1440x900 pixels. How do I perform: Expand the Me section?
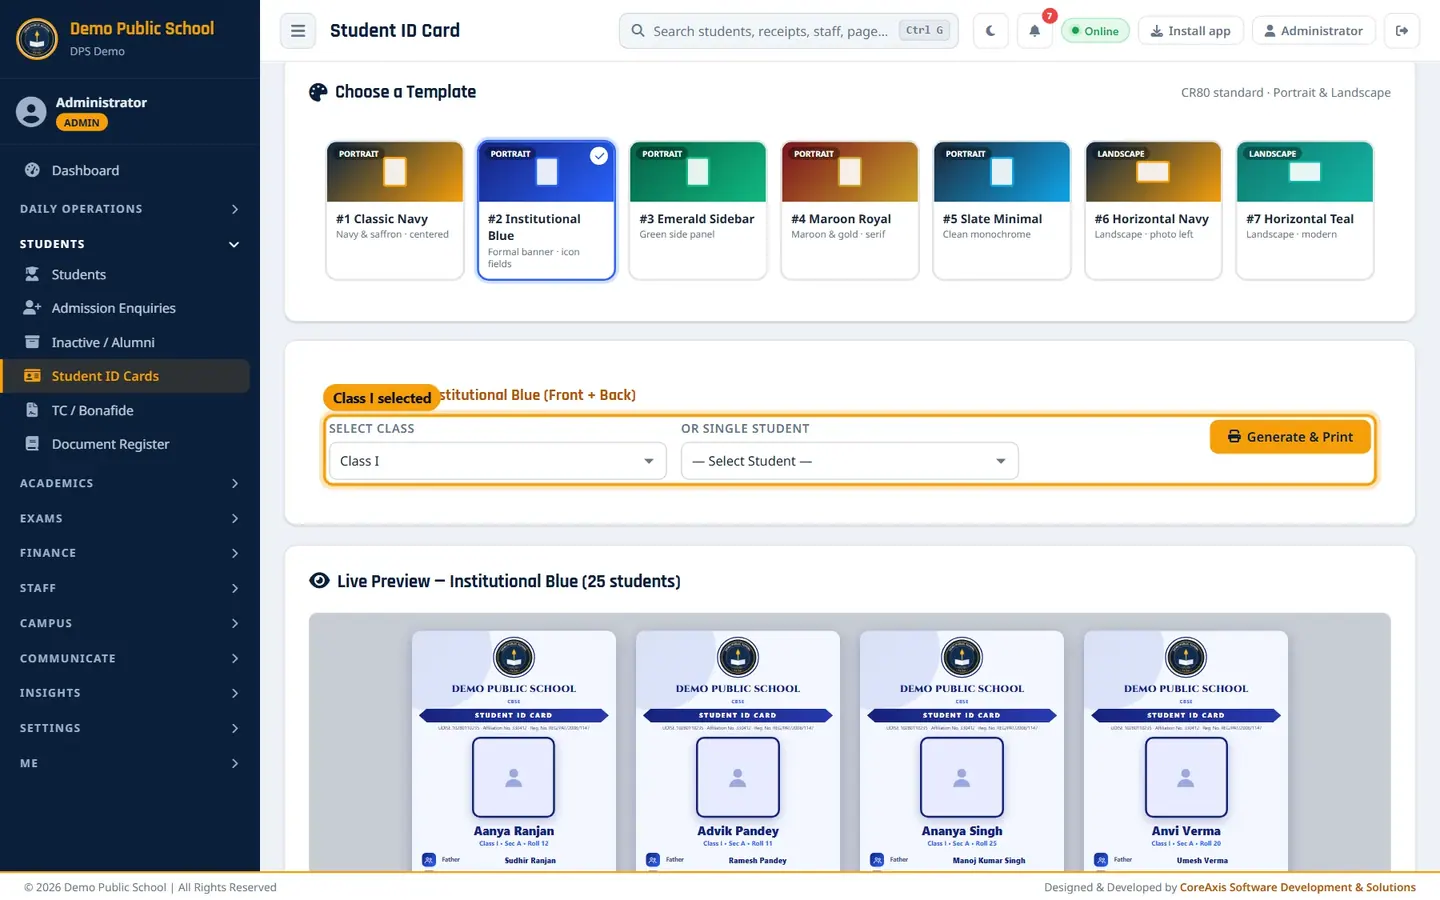click(130, 763)
